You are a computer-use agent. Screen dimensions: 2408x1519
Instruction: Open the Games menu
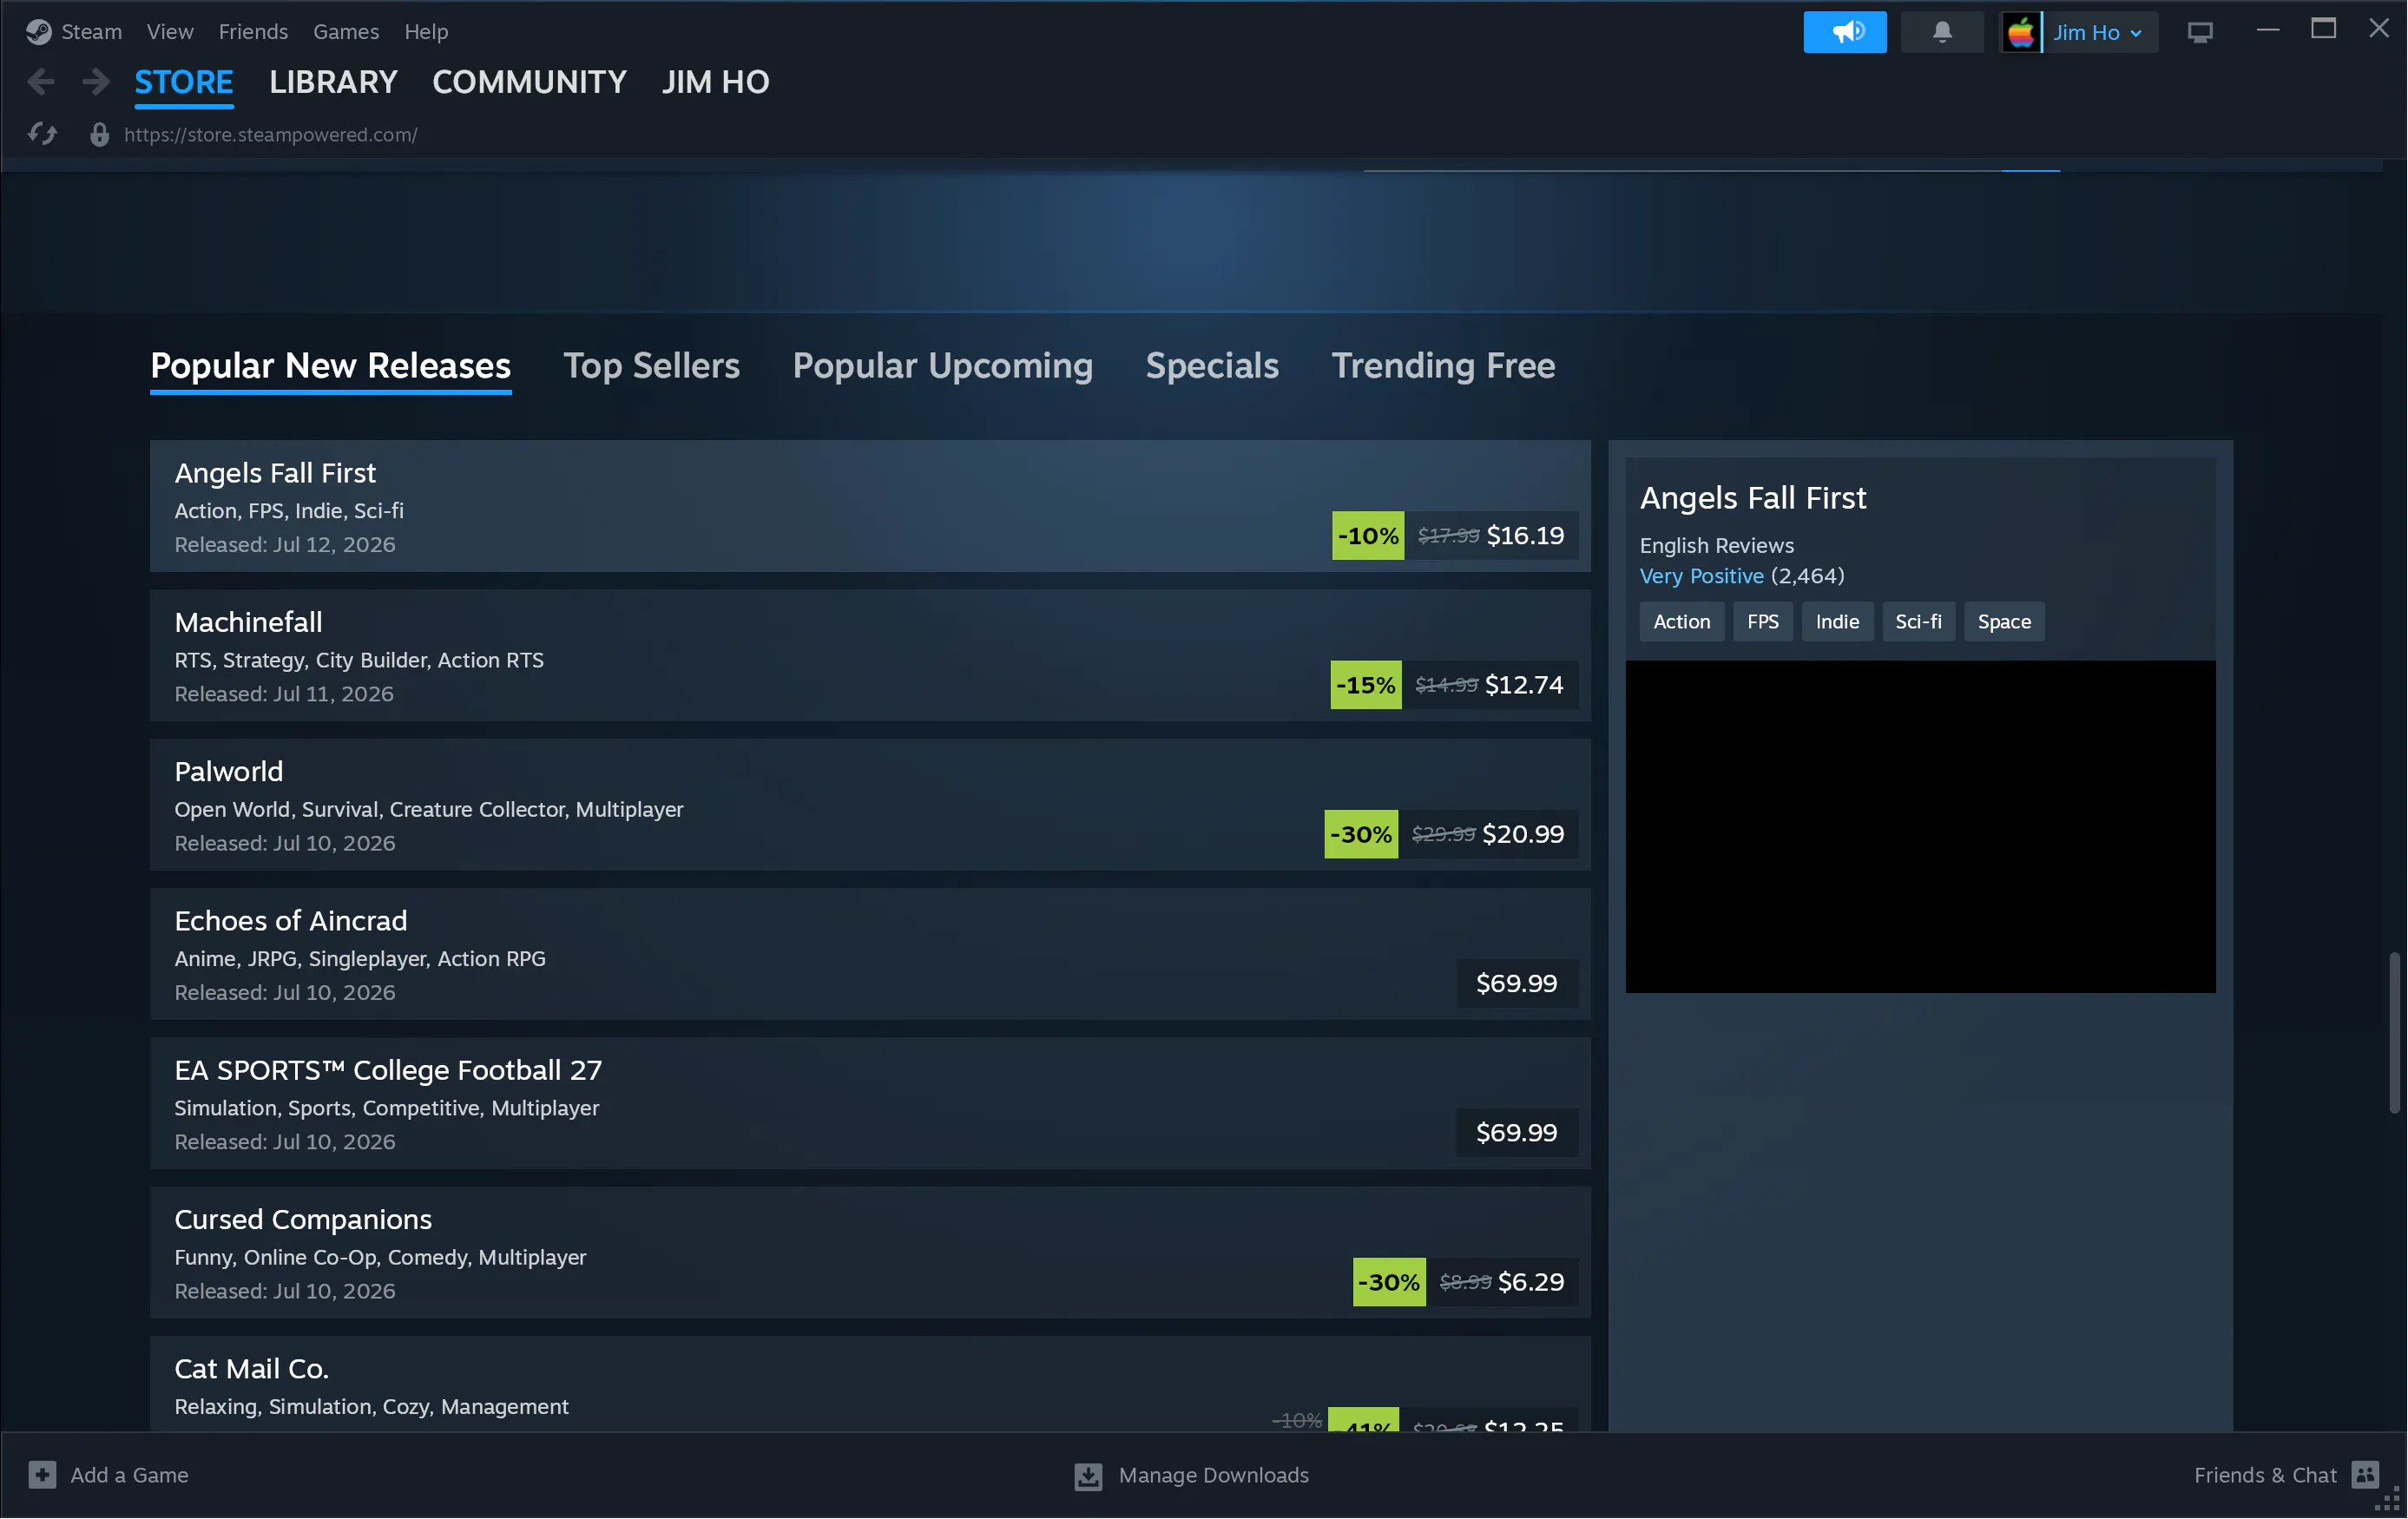[346, 32]
